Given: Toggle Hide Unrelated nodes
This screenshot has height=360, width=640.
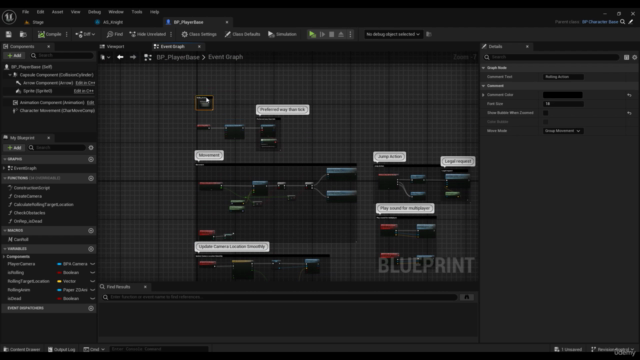Looking at the screenshot, I should (x=148, y=34).
